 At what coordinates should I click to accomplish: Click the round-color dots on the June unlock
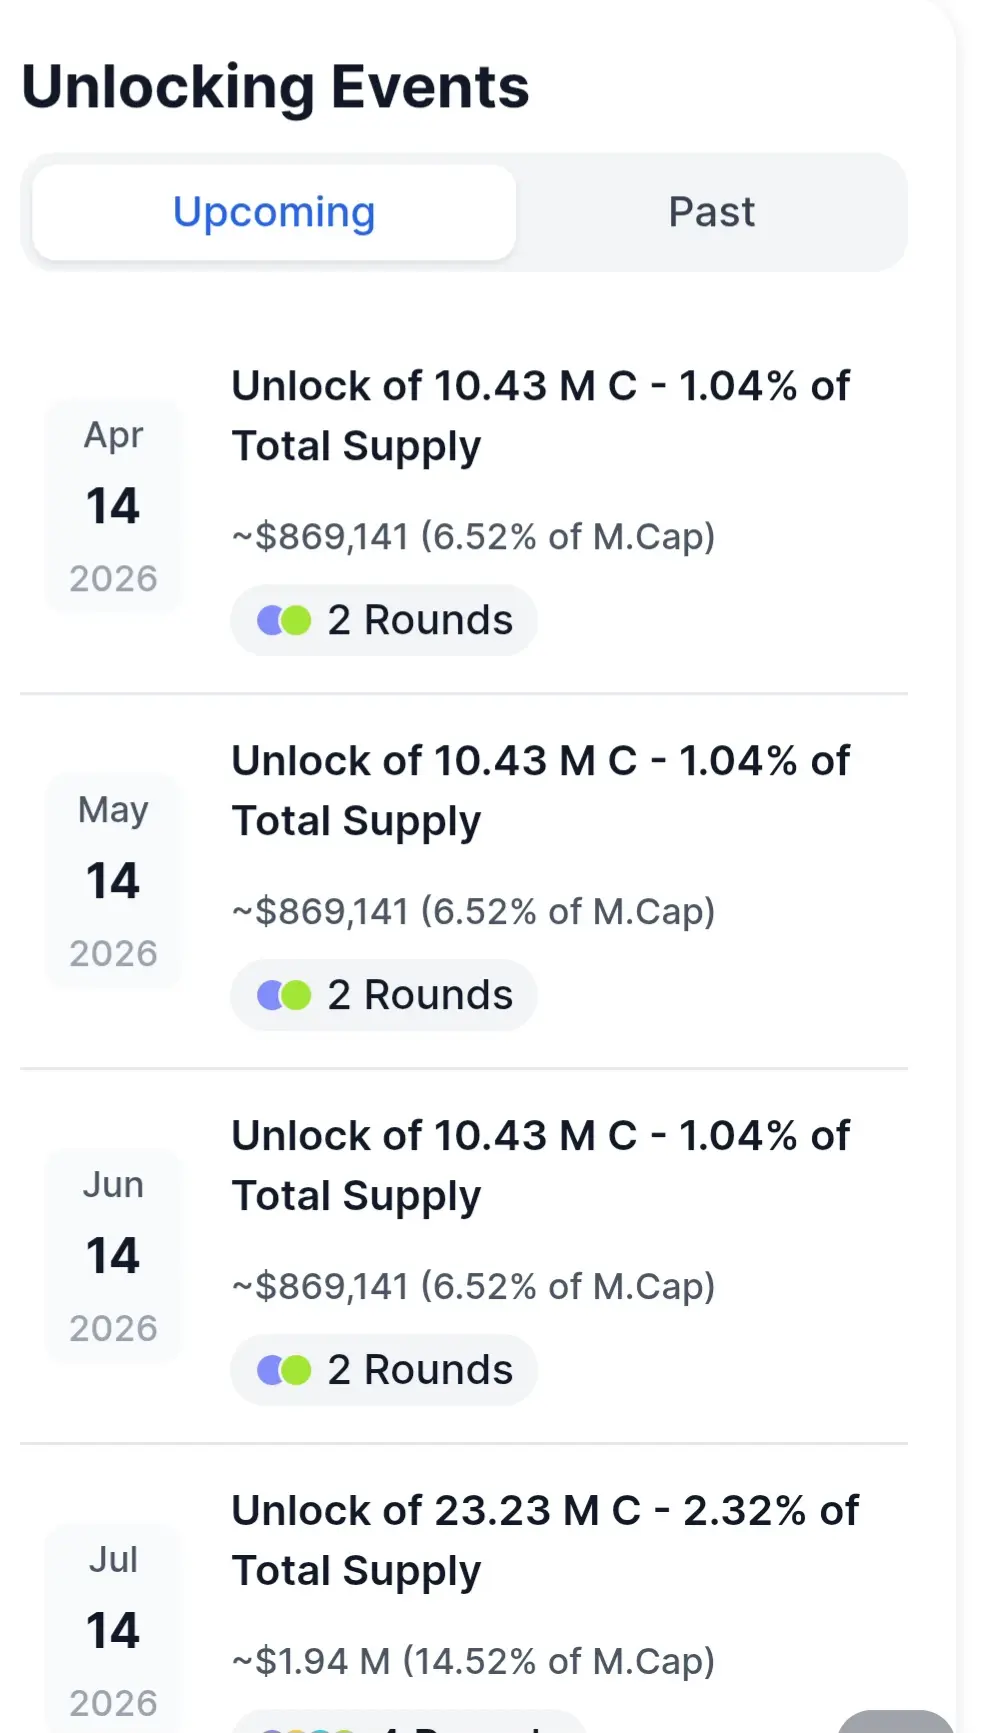click(284, 1371)
